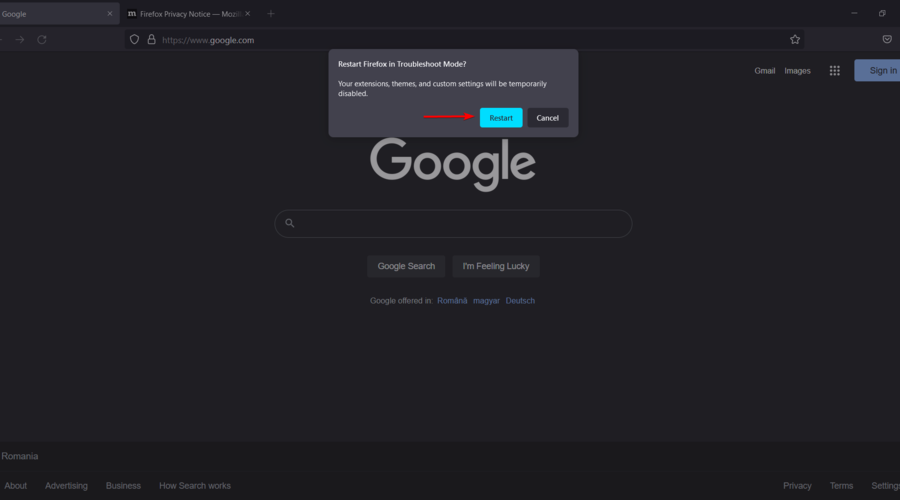Go forward with the forward arrow

click(x=20, y=40)
